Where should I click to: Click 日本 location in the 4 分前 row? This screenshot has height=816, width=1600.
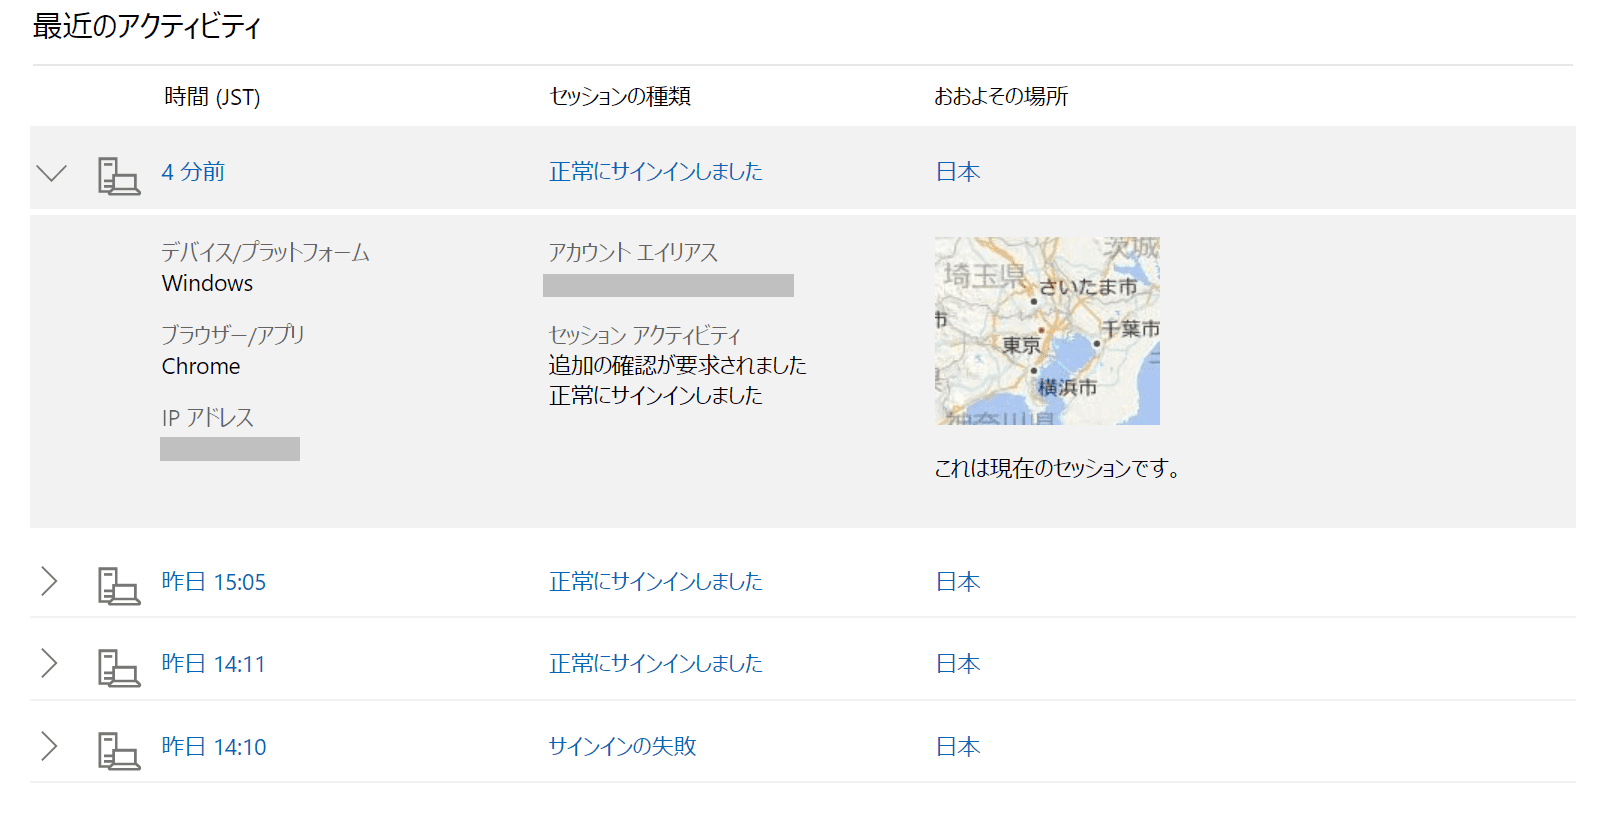pos(957,172)
